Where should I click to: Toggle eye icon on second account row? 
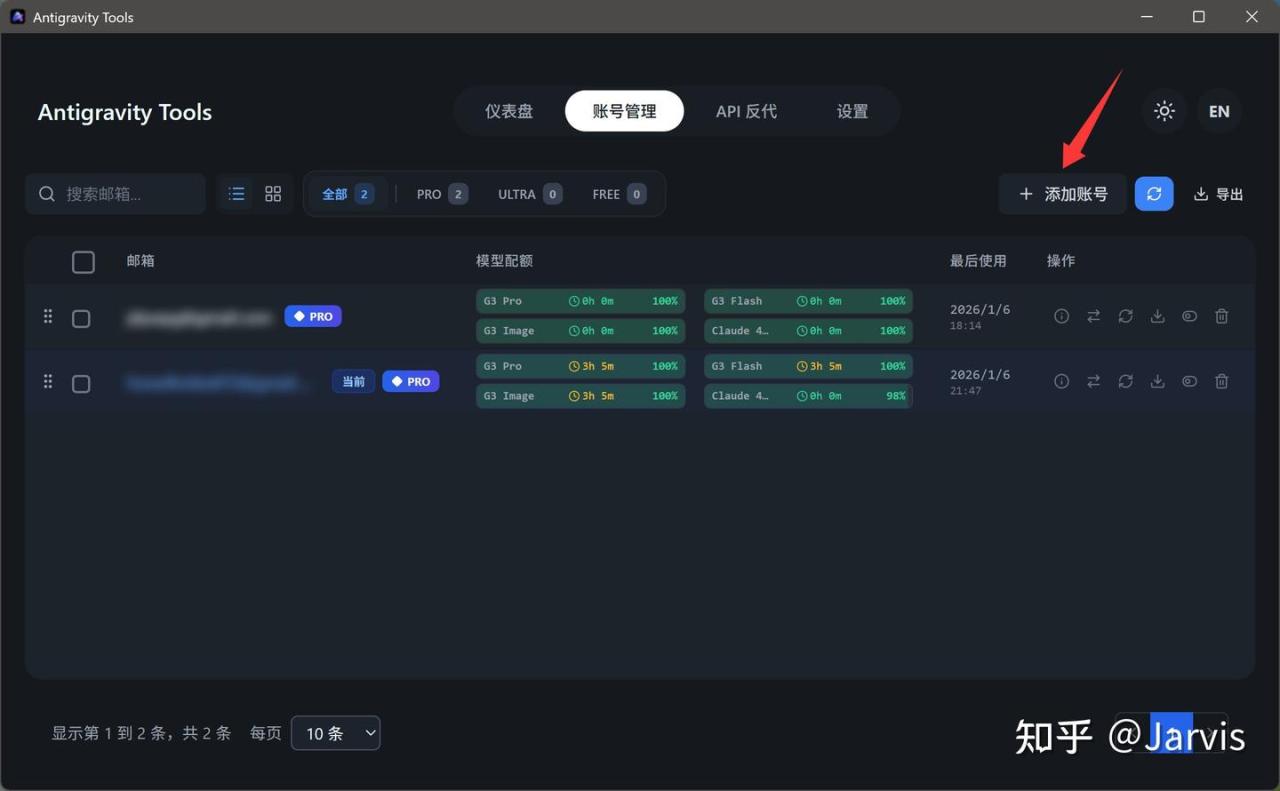[1189, 381]
